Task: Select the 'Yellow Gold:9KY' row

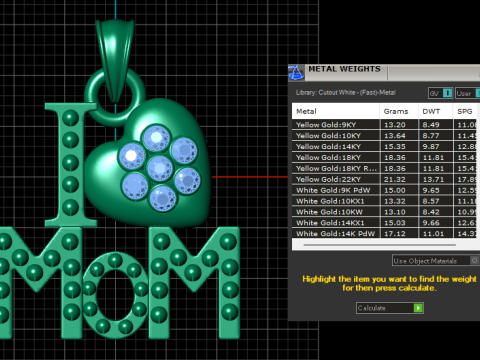Action: (x=385, y=125)
